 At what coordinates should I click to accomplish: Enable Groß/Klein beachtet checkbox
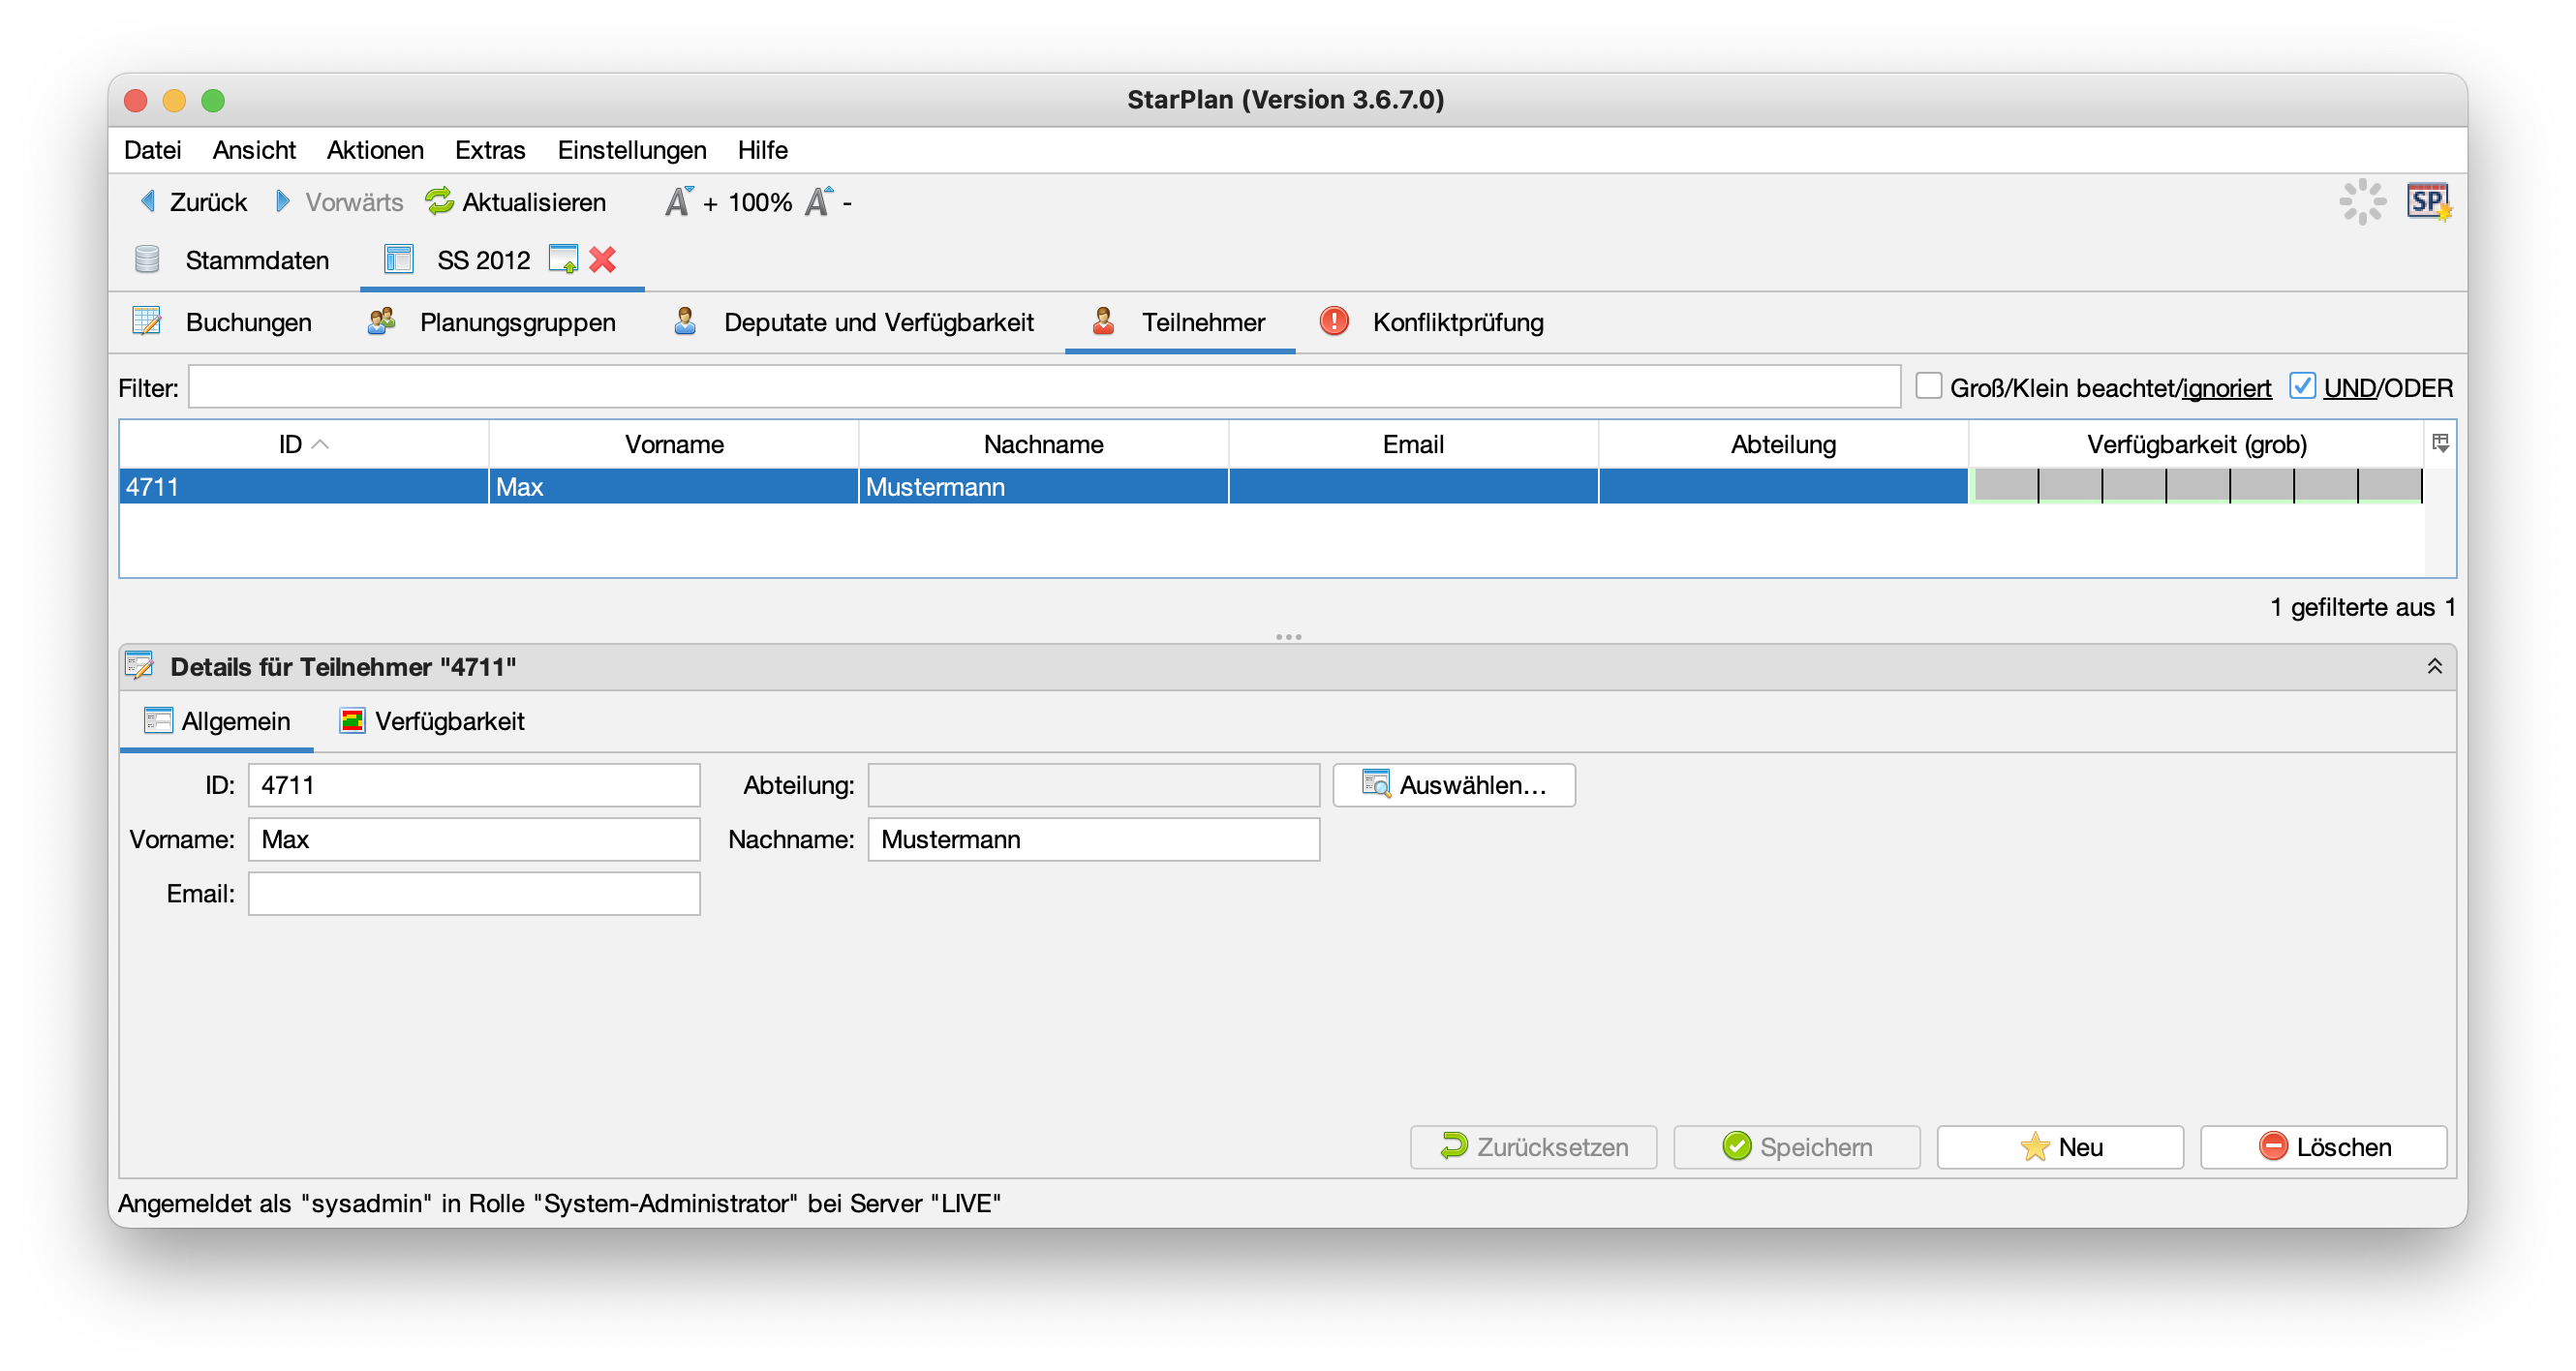click(1928, 386)
